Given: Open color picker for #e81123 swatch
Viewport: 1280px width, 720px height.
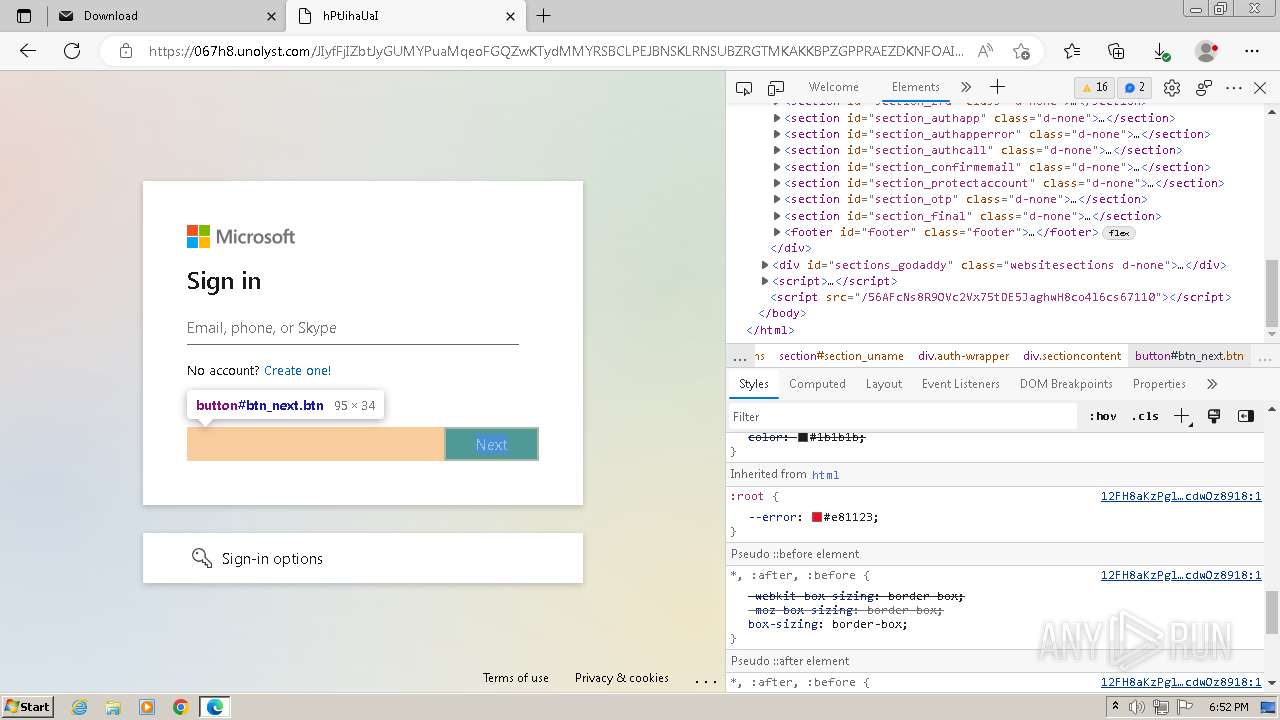Looking at the screenshot, I should click(x=816, y=517).
